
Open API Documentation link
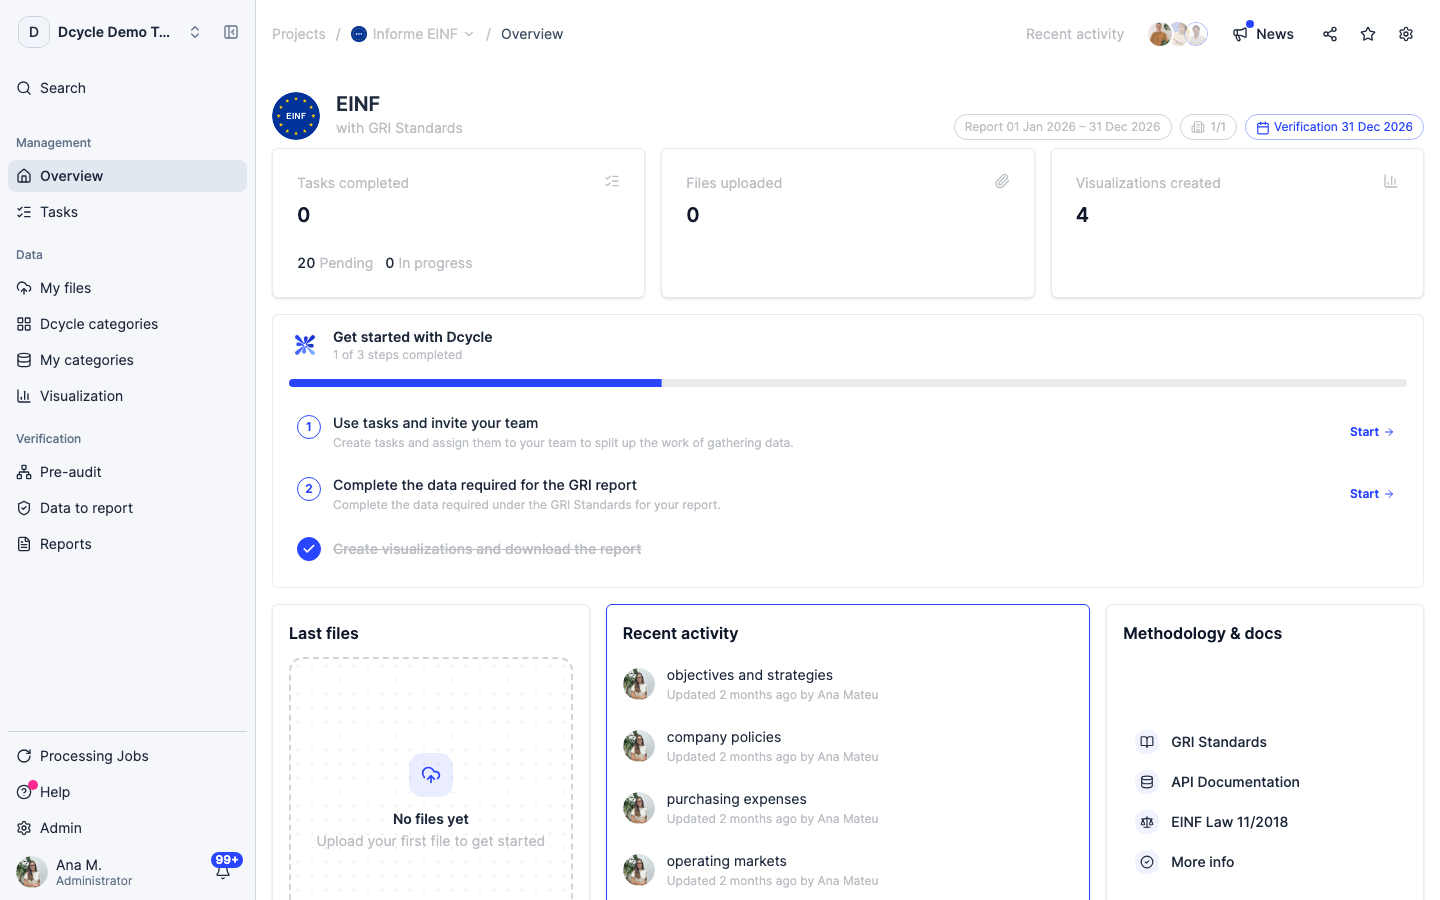tap(1235, 782)
